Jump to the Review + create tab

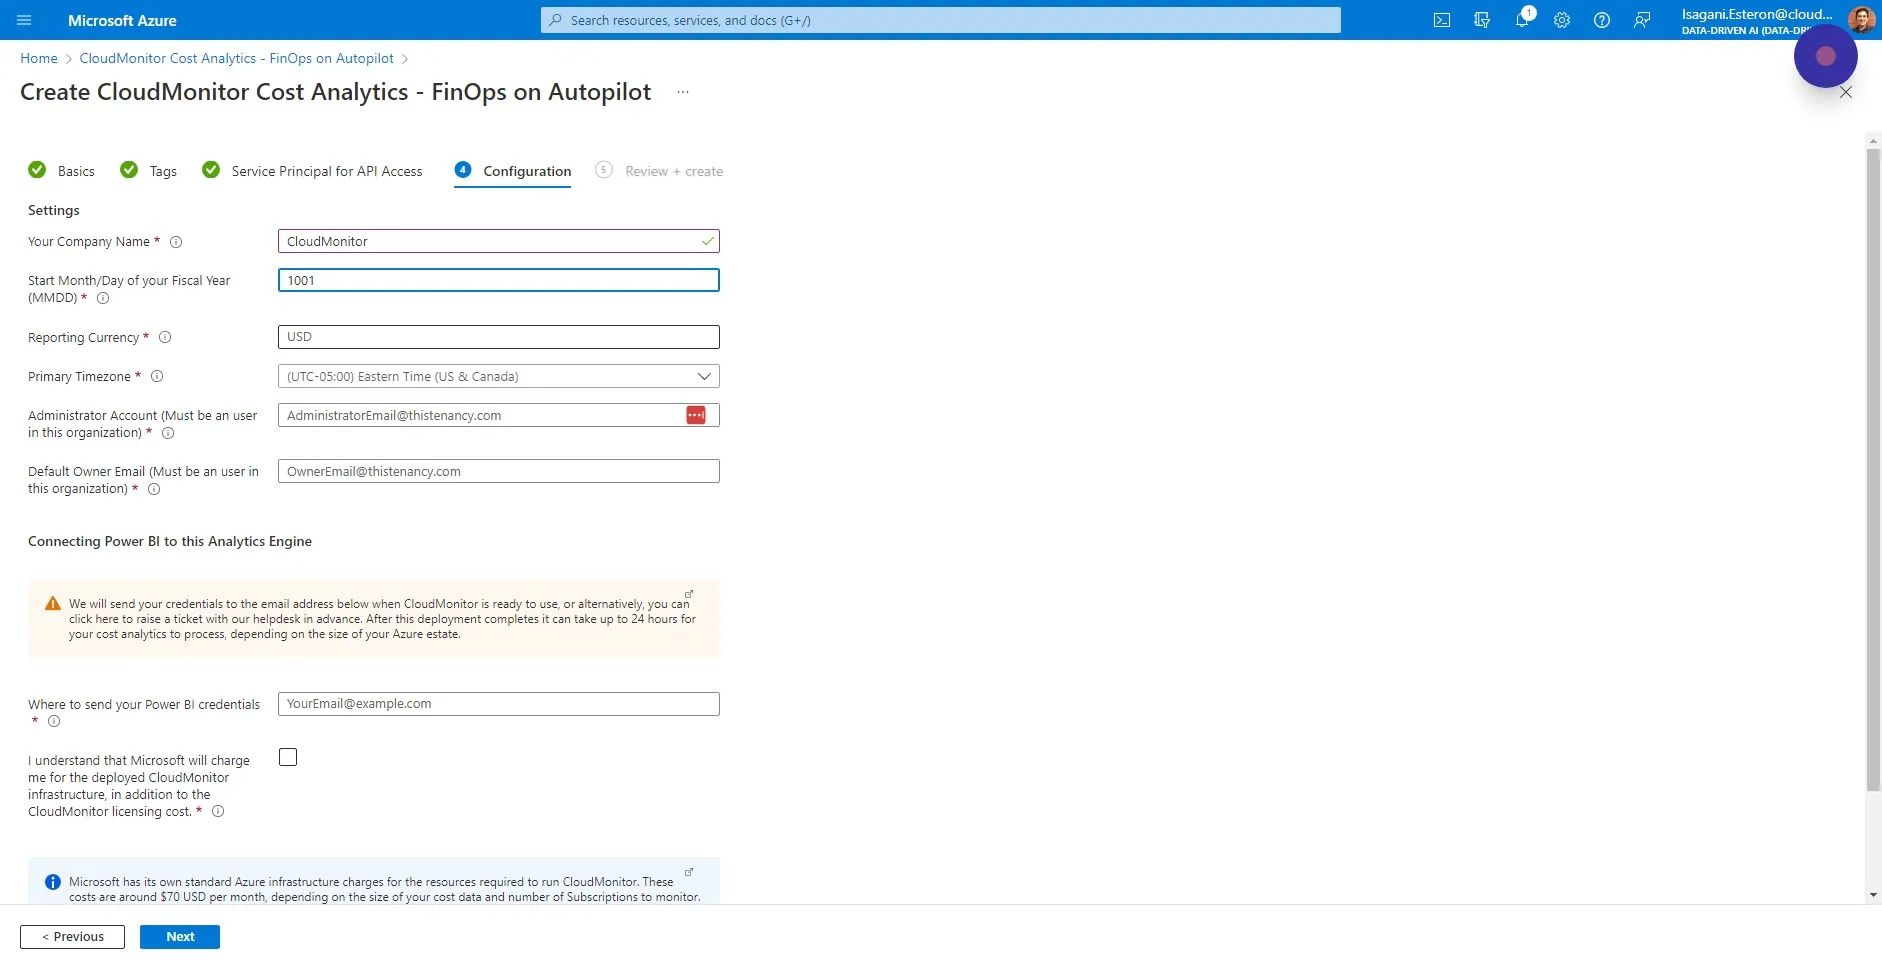pyautogui.click(x=659, y=171)
